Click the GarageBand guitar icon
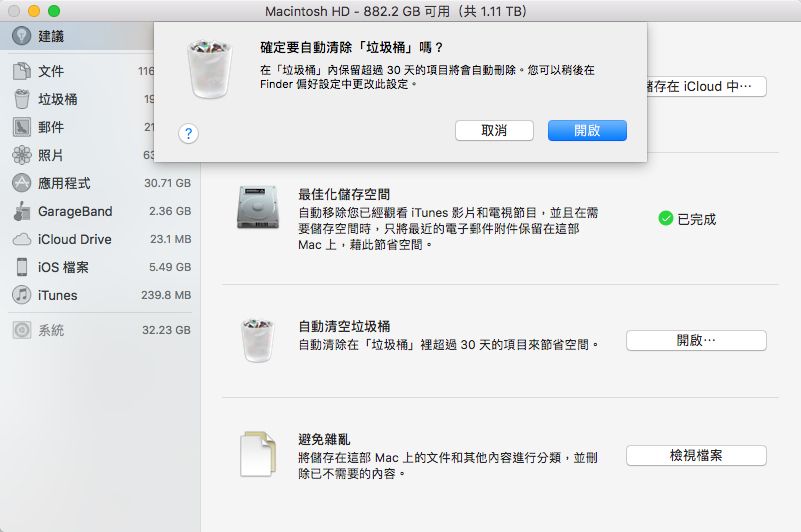This screenshot has width=801, height=532. click(x=21, y=211)
